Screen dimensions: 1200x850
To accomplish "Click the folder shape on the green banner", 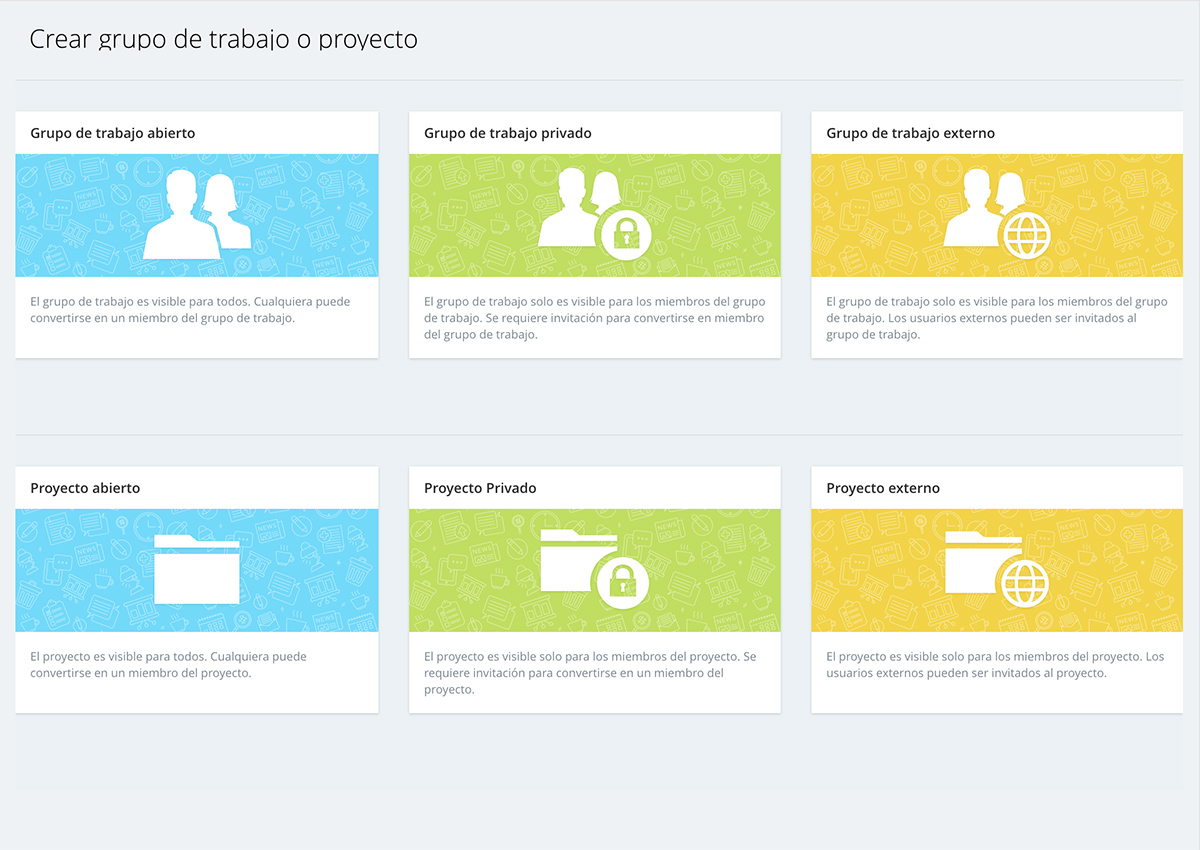I will click(x=568, y=560).
